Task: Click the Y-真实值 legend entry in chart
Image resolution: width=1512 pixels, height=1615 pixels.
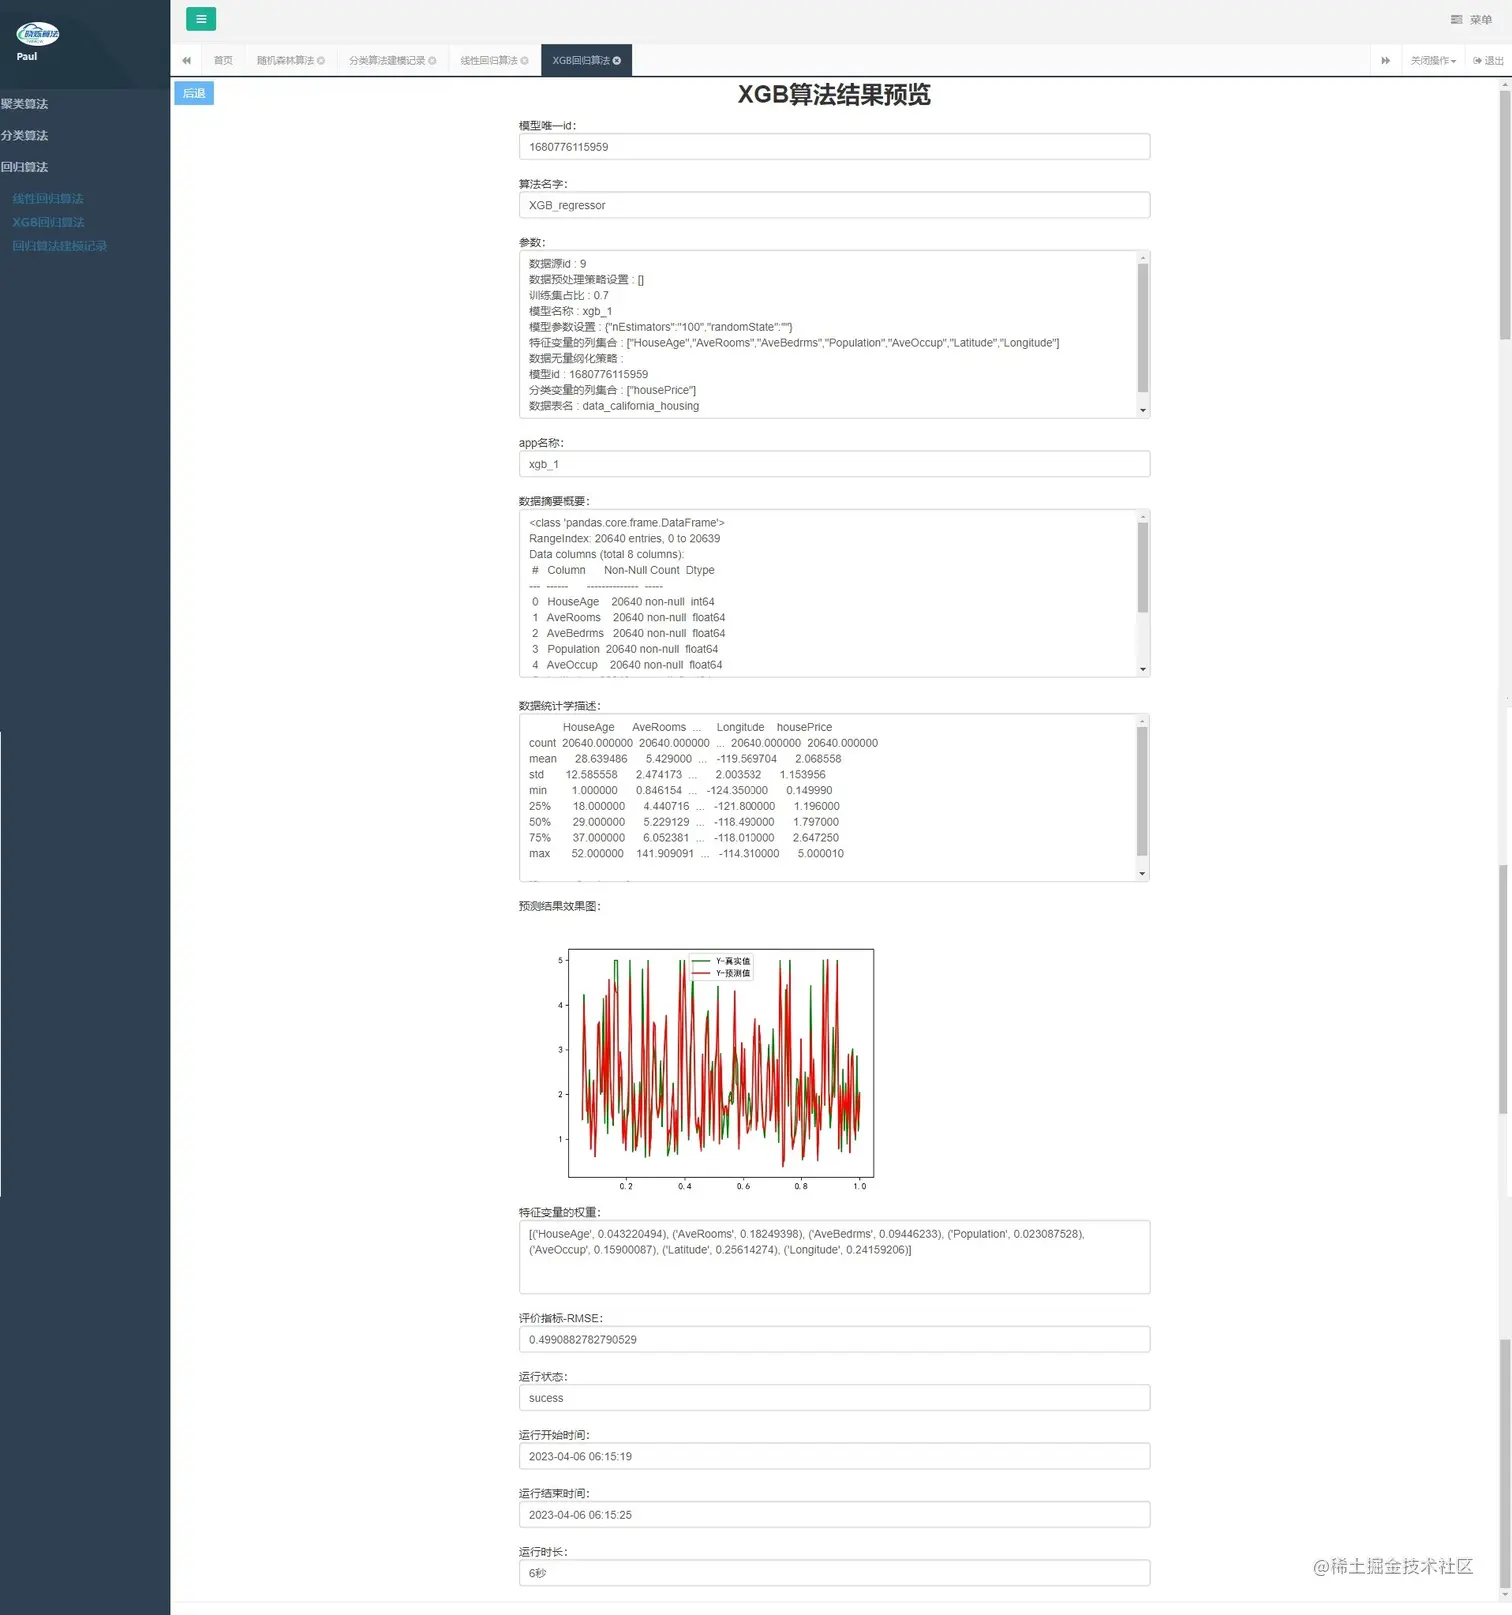Action: point(721,961)
